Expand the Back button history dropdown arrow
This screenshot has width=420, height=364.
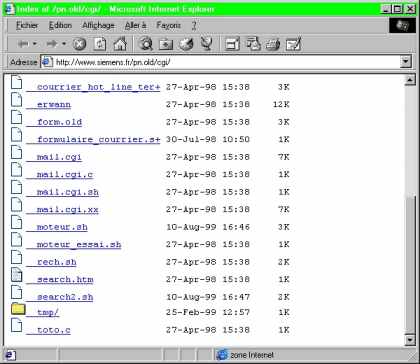pyautogui.click(x=35, y=44)
